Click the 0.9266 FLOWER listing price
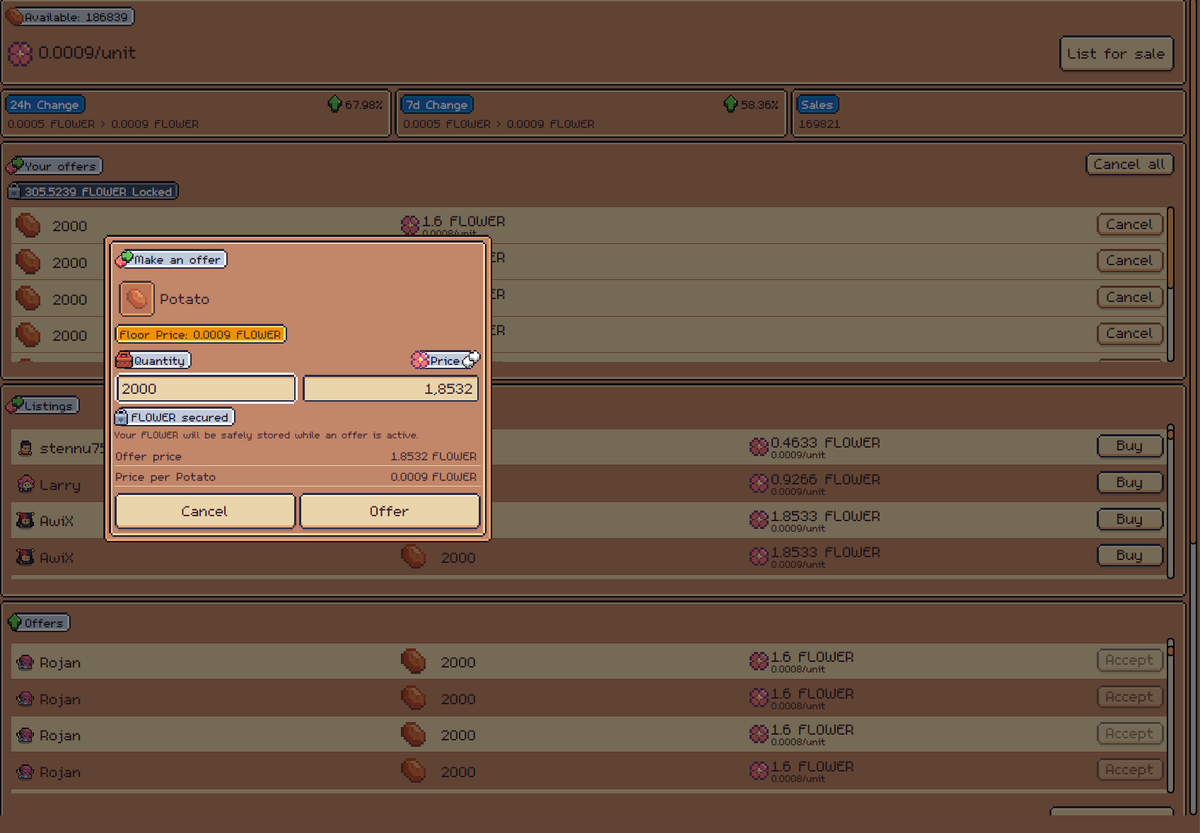The image size is (1200, 833). coord(825,479)
